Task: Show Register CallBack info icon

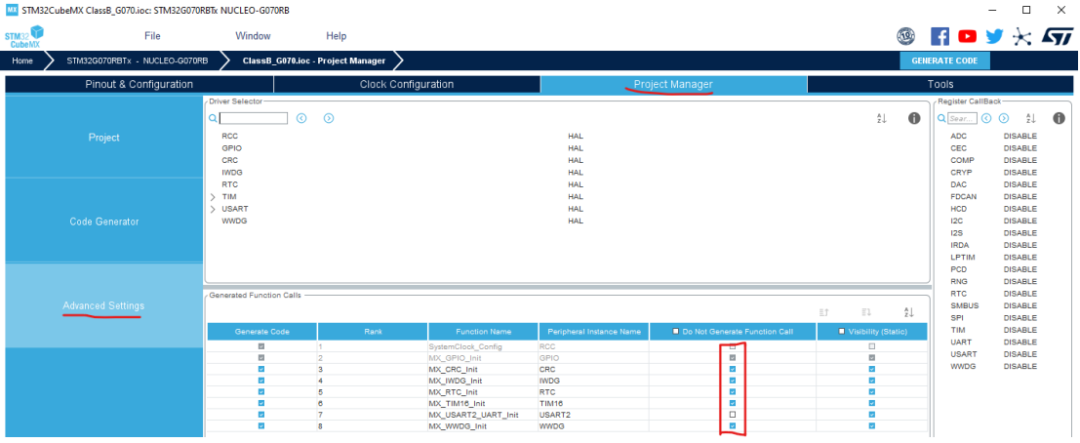Action: pyautogui.click(x=1059, y=119)
